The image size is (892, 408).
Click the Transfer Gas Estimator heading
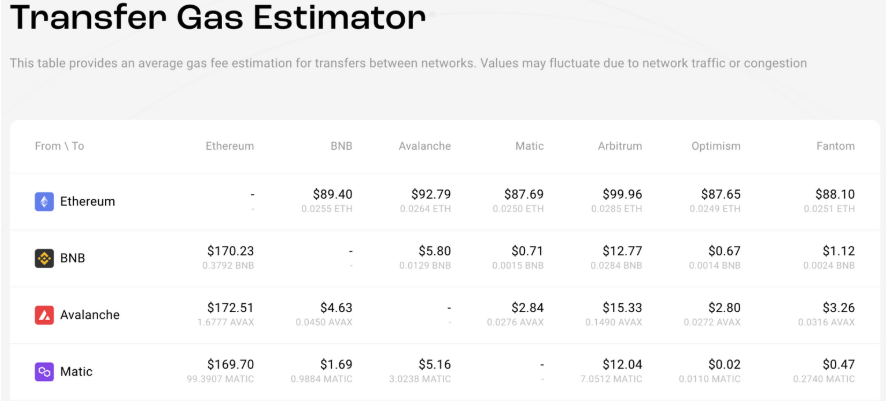(x=218, y=18)
